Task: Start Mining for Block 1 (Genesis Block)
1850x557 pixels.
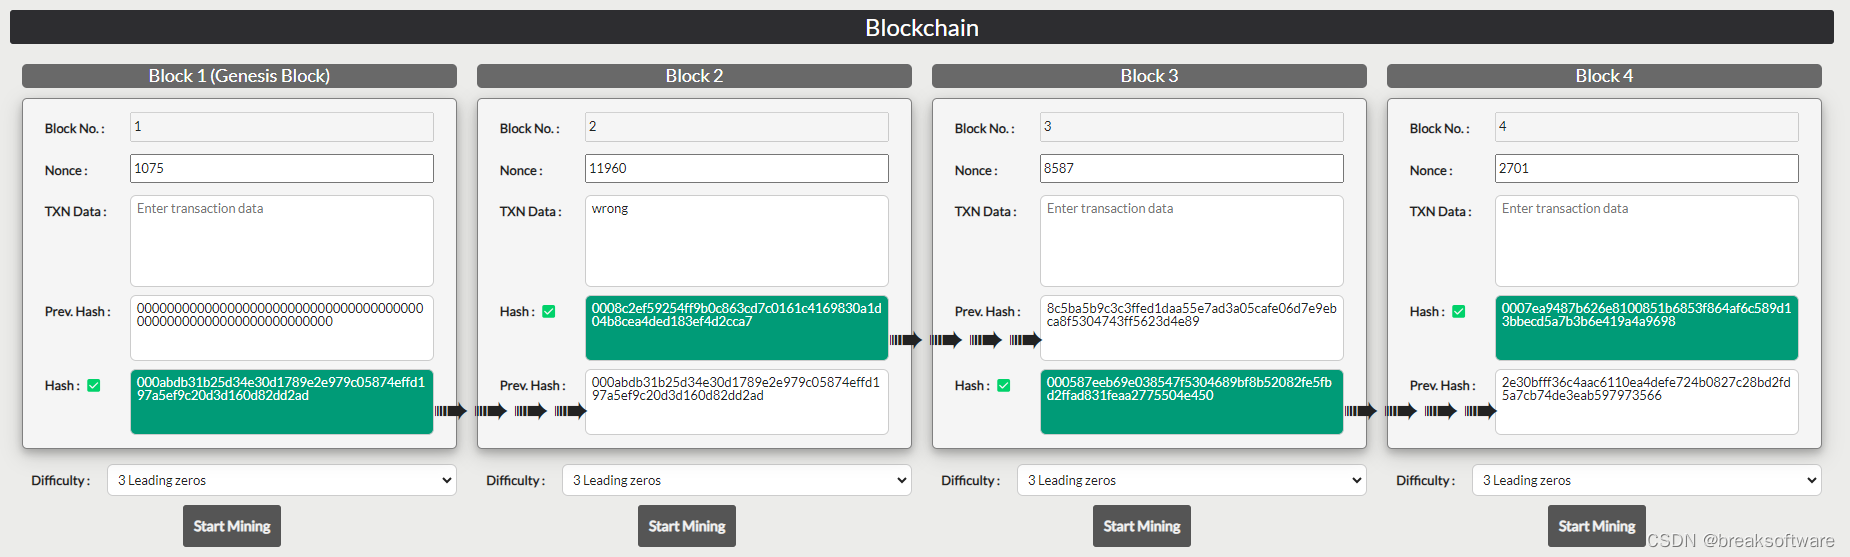Action: click(x=232, y=526)
